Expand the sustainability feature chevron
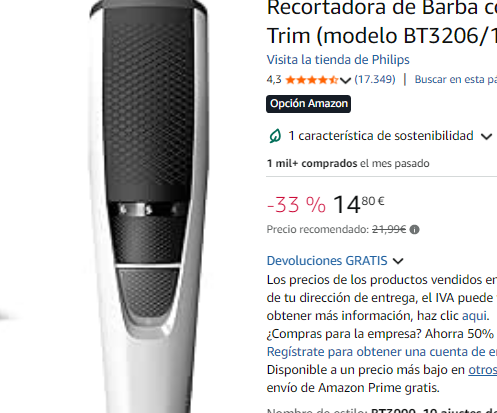The image size is (497, 413). [486, 136]
